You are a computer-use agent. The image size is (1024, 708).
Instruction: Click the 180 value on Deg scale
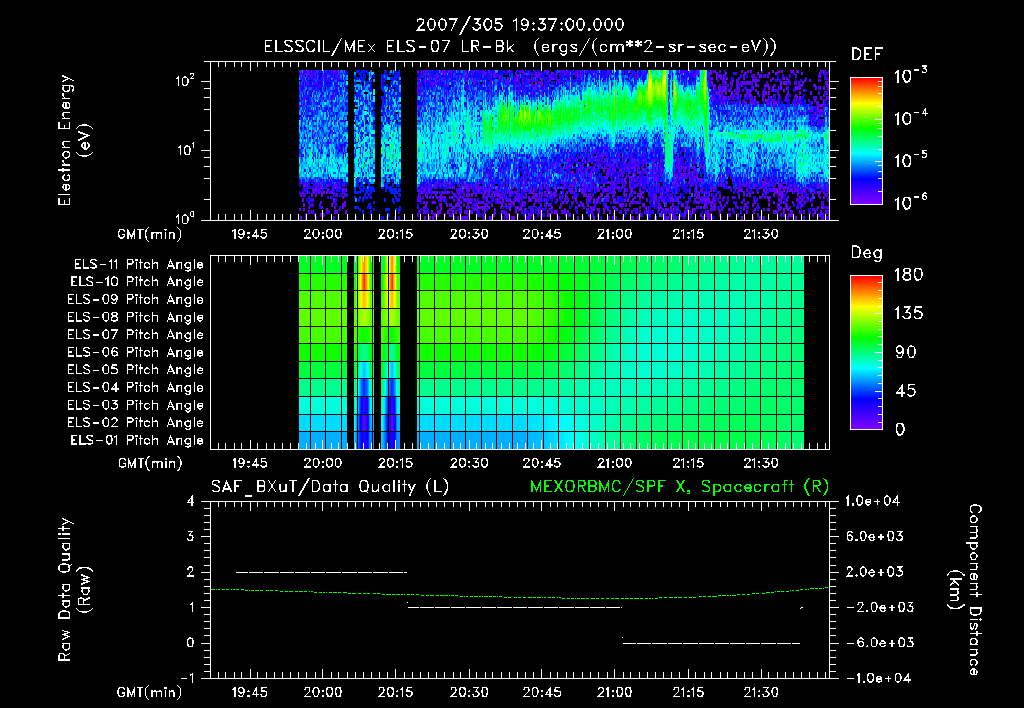[x=908, y=275]
